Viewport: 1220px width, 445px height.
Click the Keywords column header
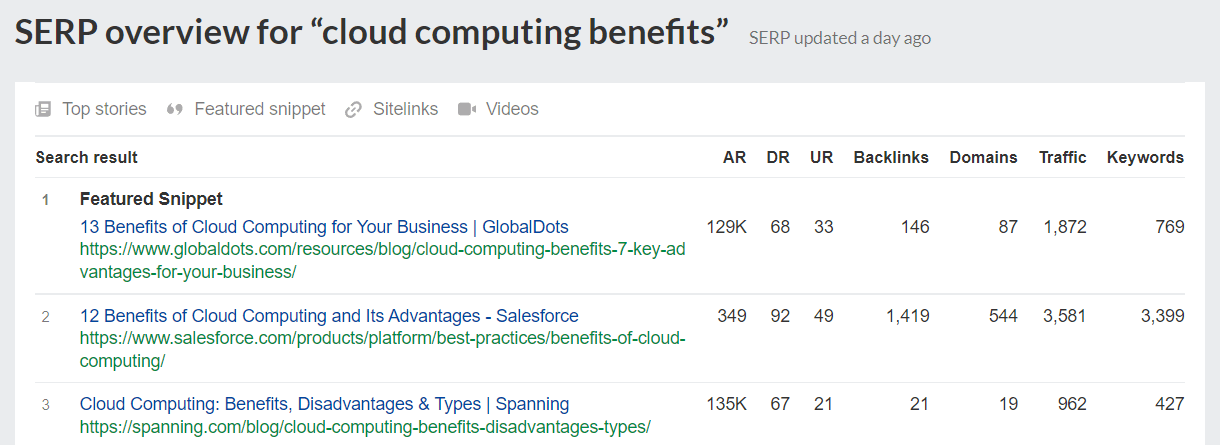[x=1145, y=157]
